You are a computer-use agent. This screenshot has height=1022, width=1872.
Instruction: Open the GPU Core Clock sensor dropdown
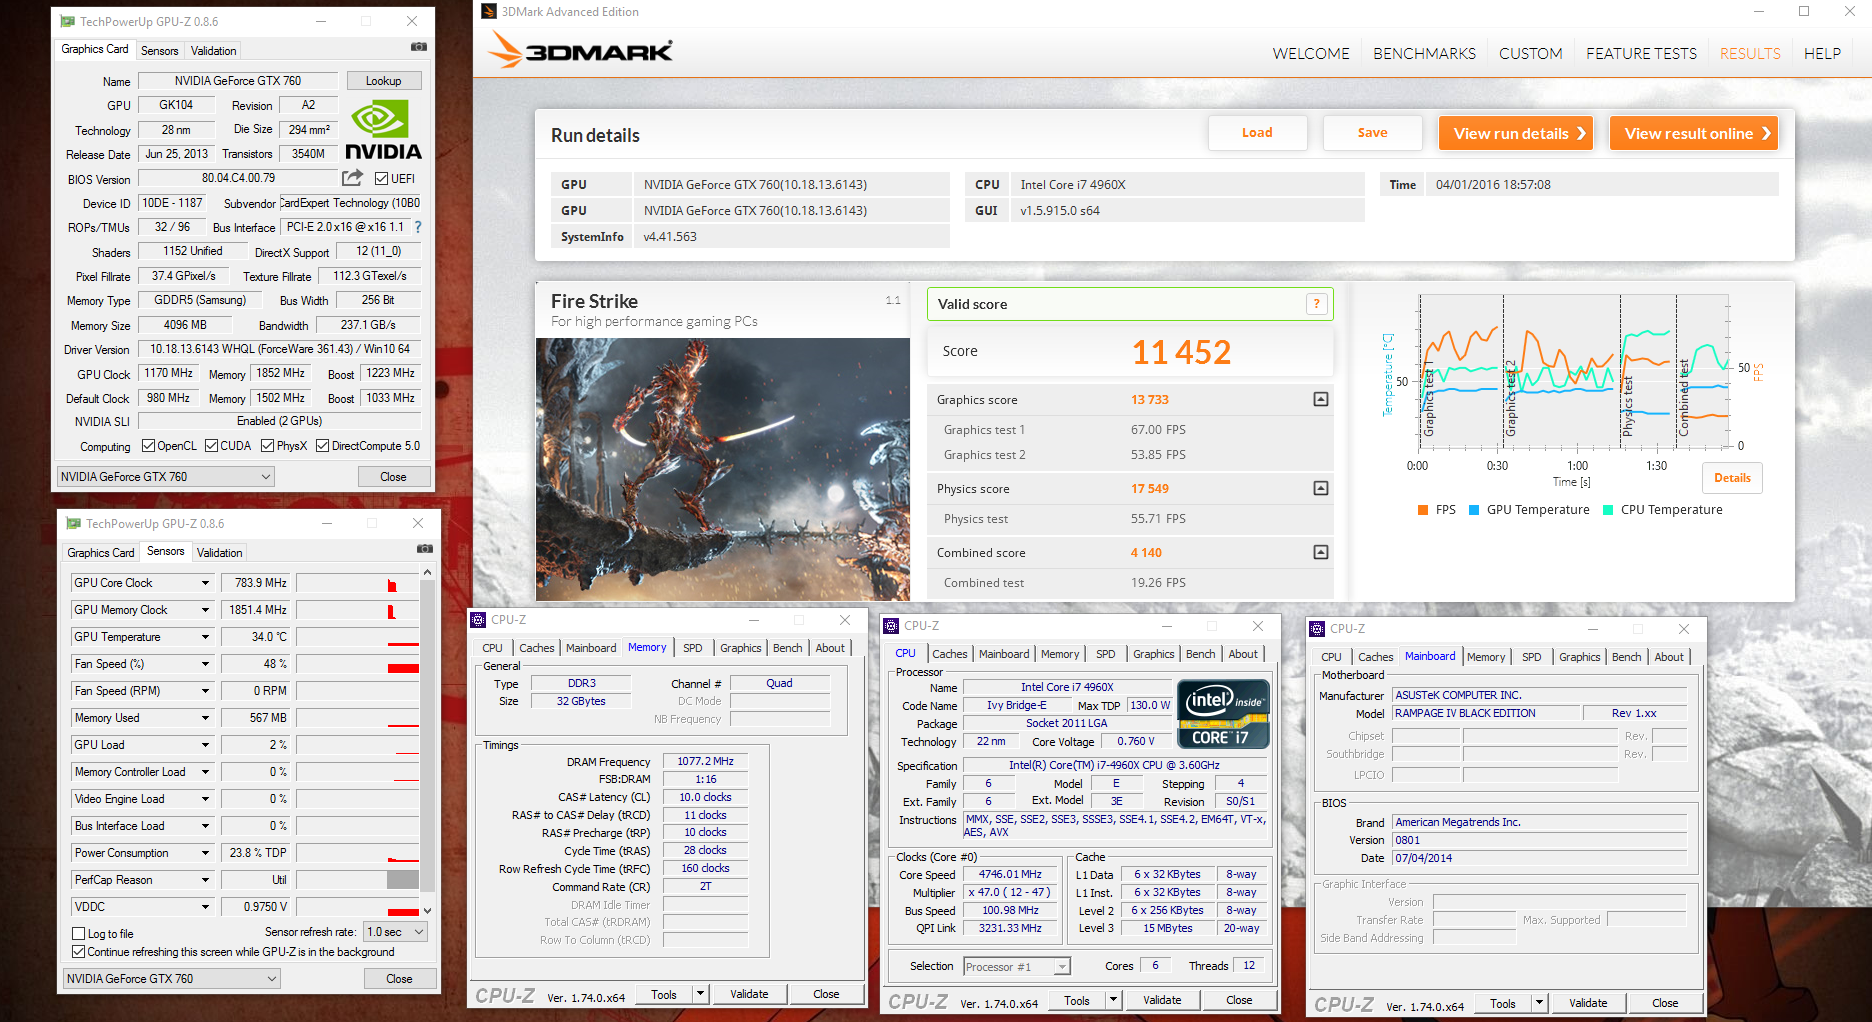pyautogui.click(x=205, y=583)
